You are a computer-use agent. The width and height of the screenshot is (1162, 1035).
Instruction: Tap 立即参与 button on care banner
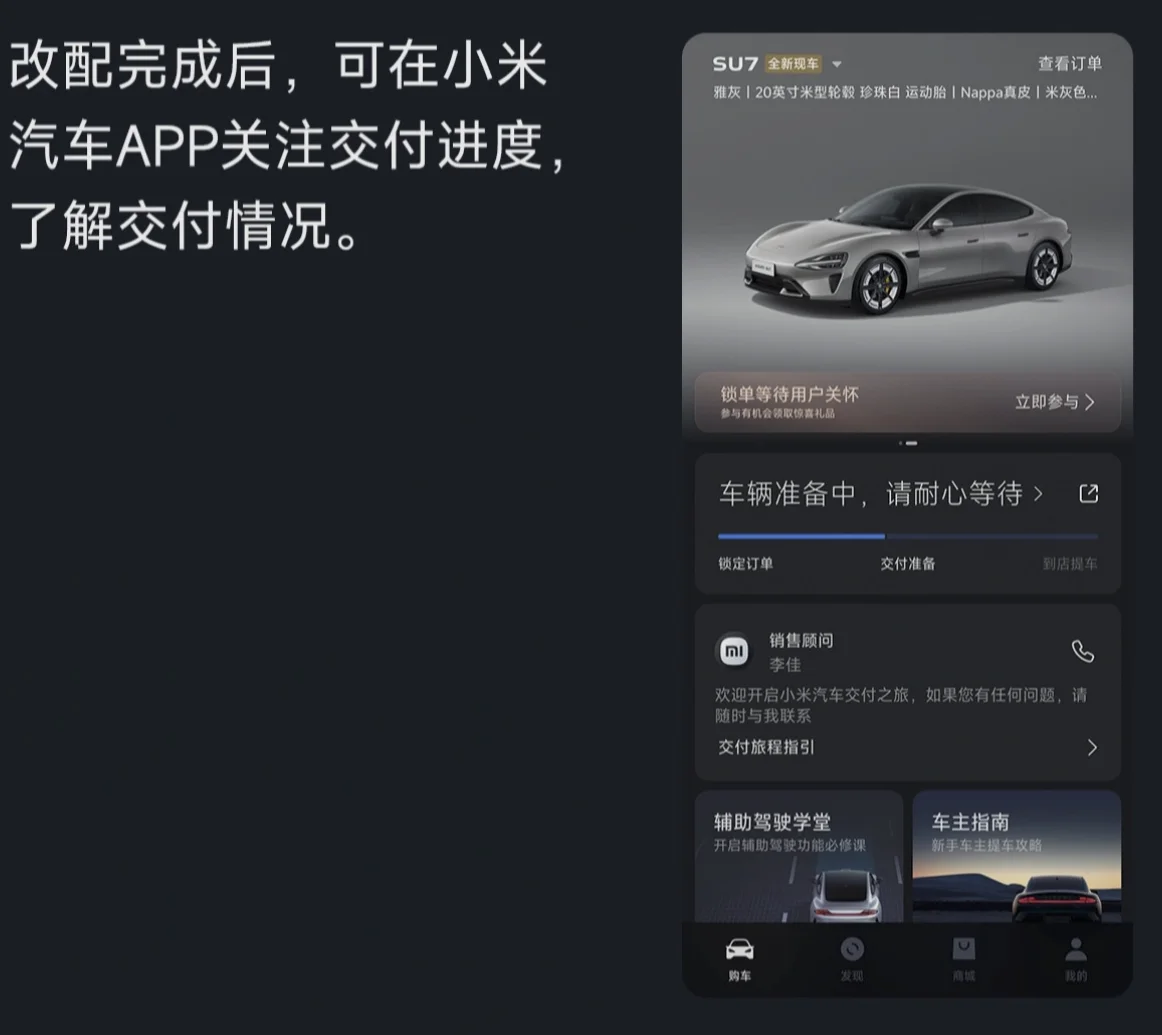tap(1055, 402)
